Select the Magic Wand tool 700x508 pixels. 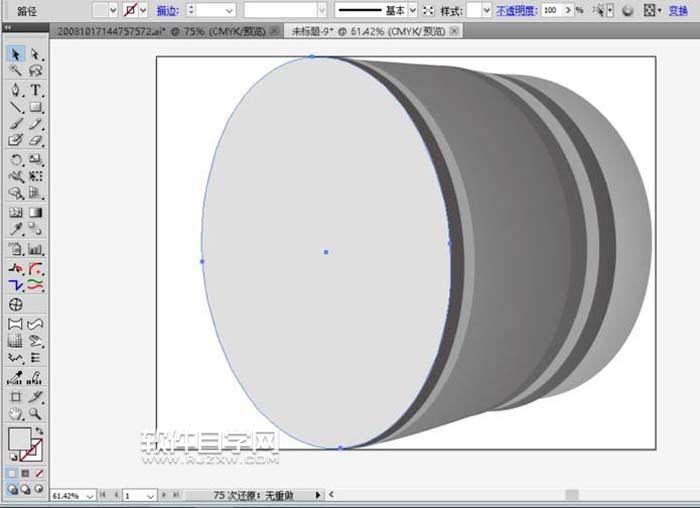(16, 71)
